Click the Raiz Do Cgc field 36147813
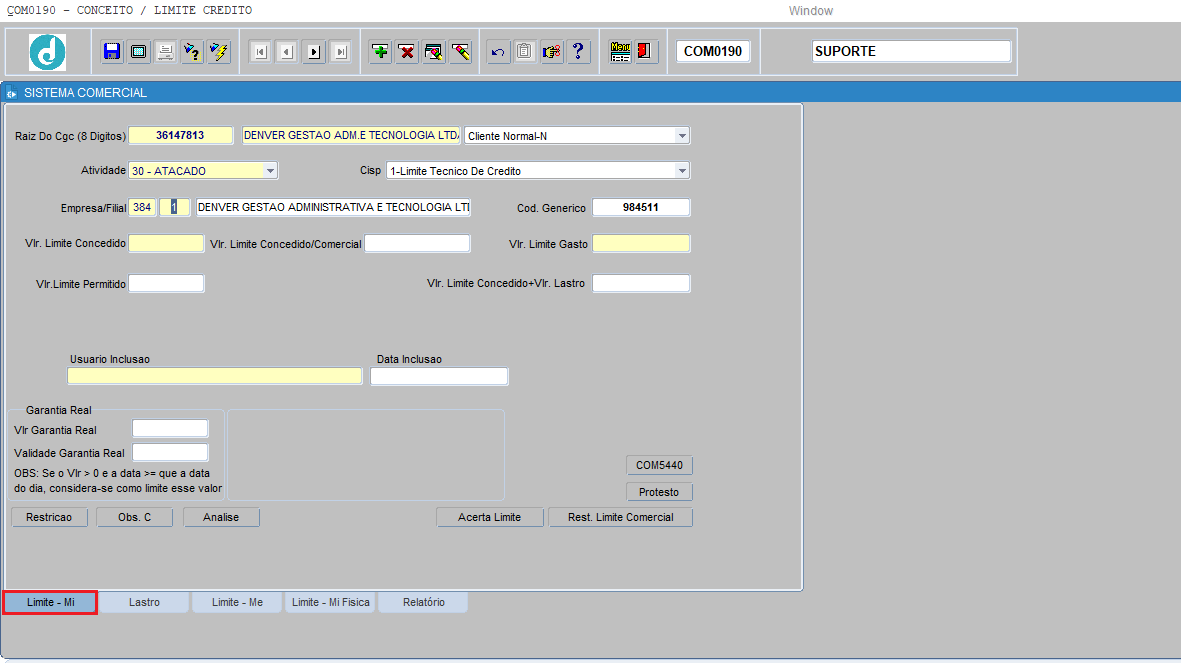The height and width of the screenshot is (663, 1181). [181, 136]
